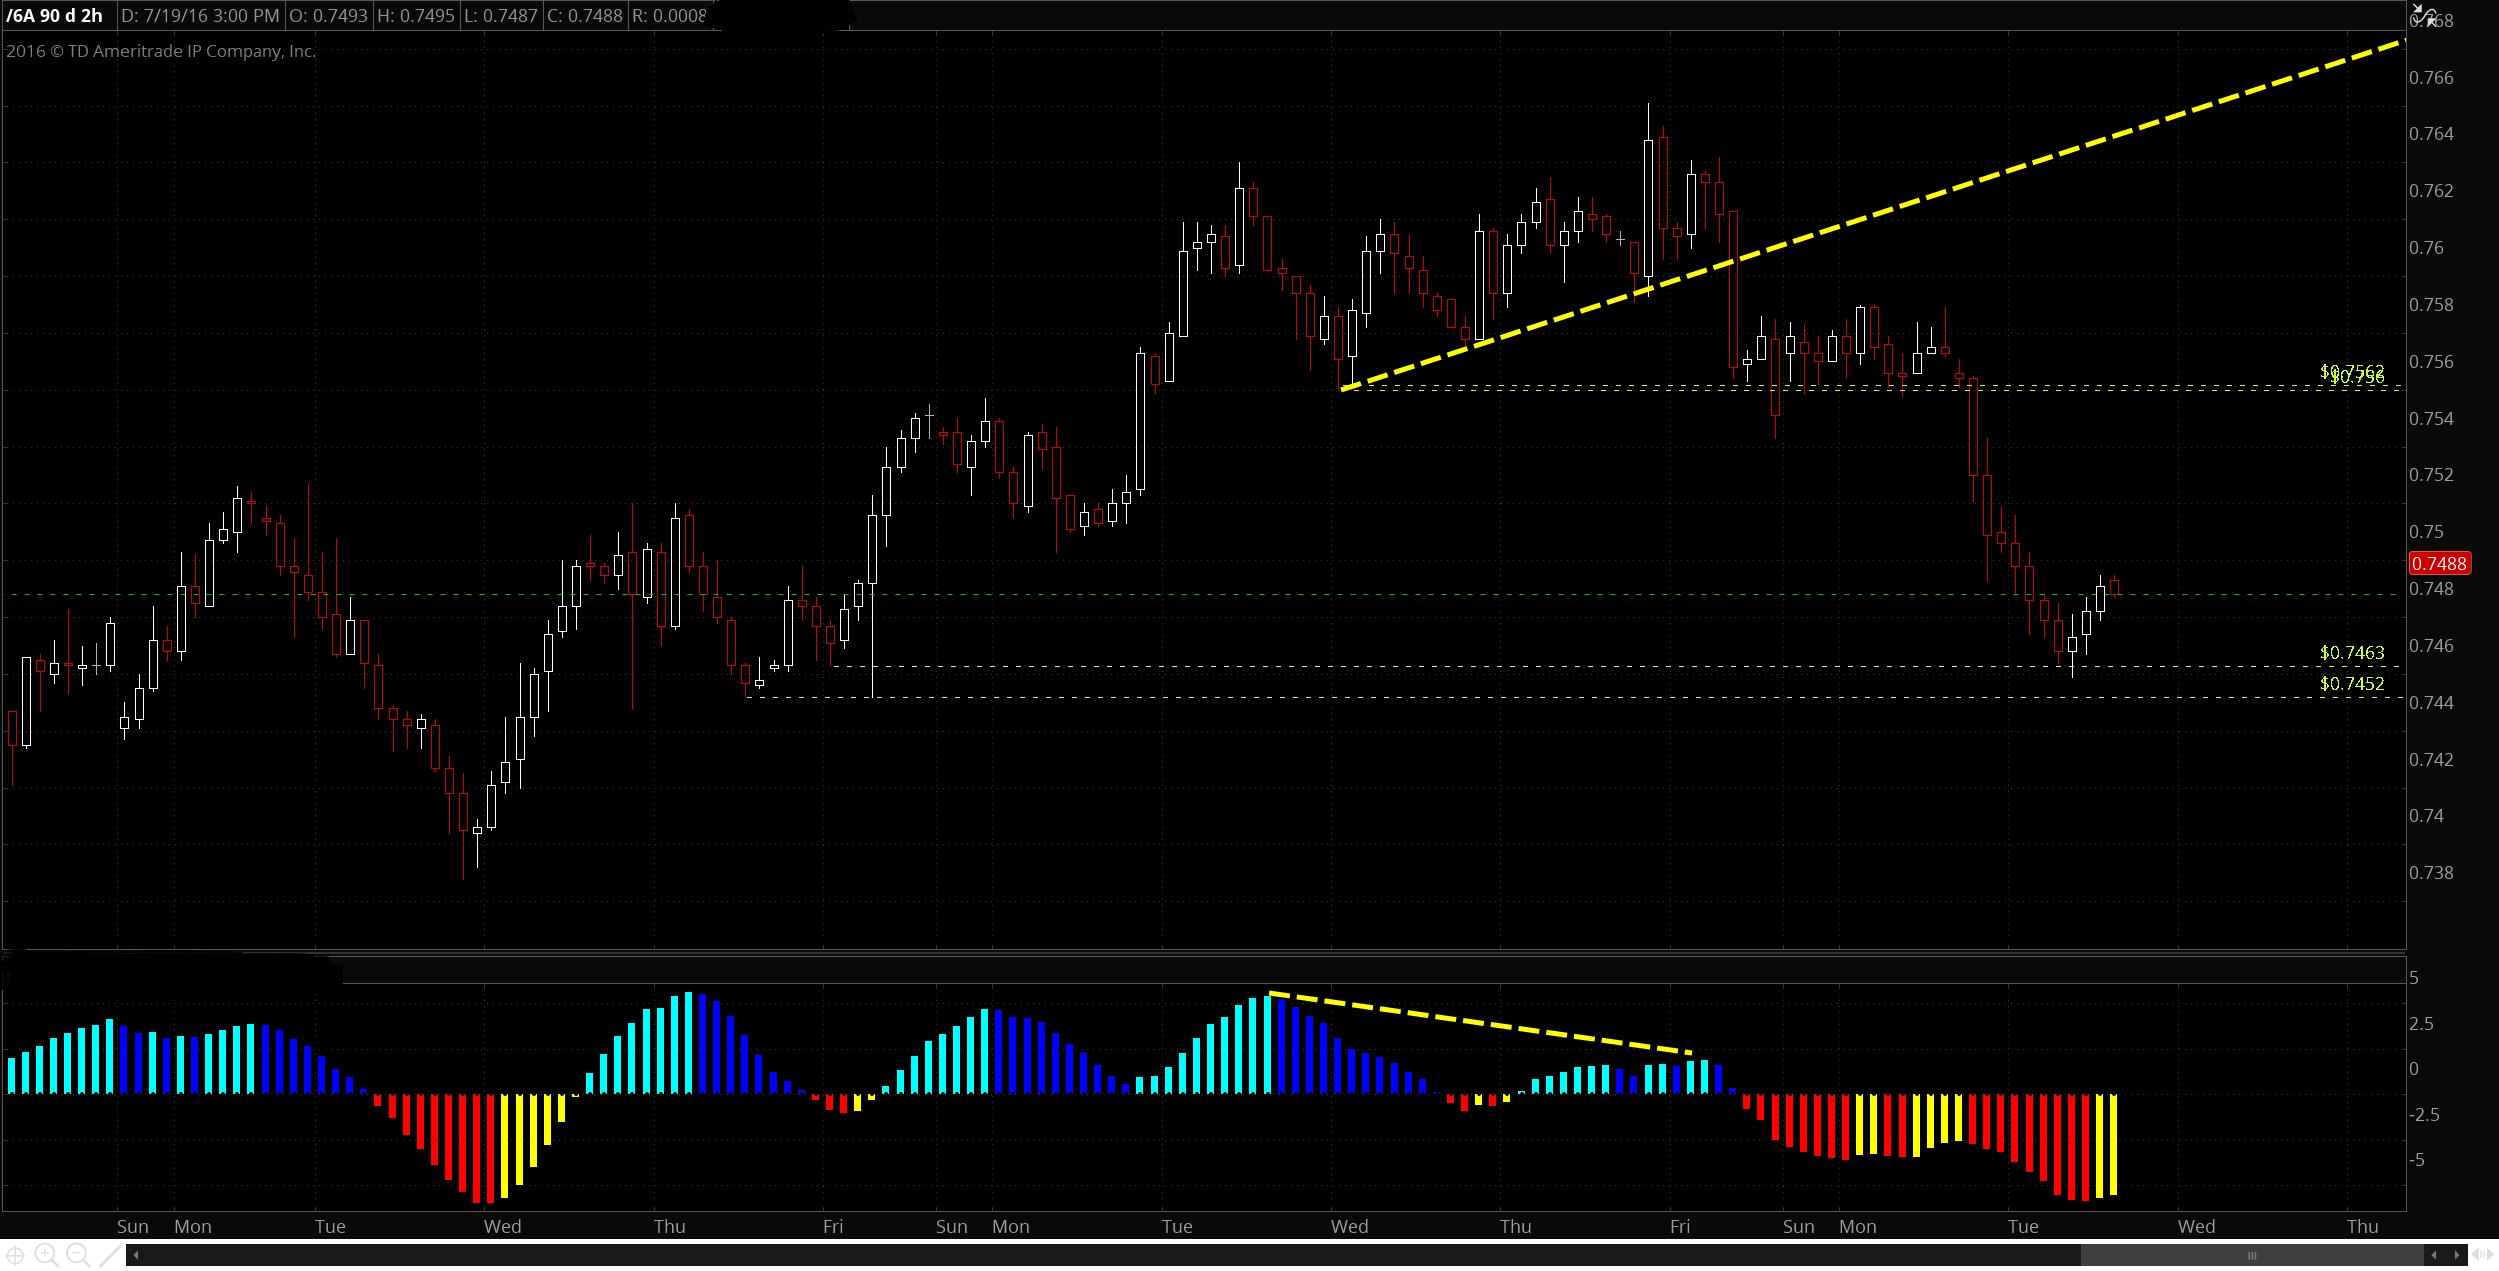
Task: Click the scroll-right arrow on chart scrollbar
Action: point(2457,1255)
